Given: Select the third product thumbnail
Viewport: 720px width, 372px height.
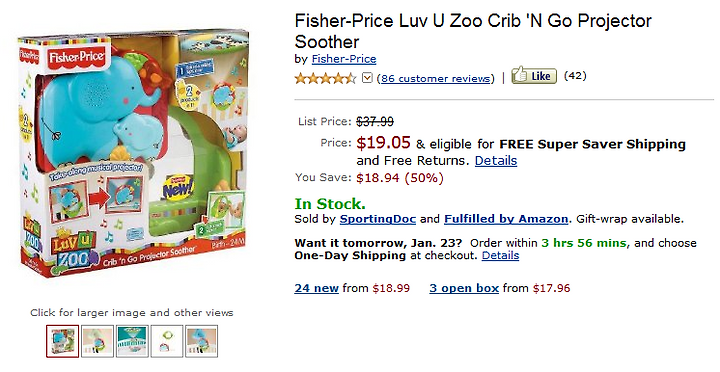Looking at the screenshot, I should point(132,341).
